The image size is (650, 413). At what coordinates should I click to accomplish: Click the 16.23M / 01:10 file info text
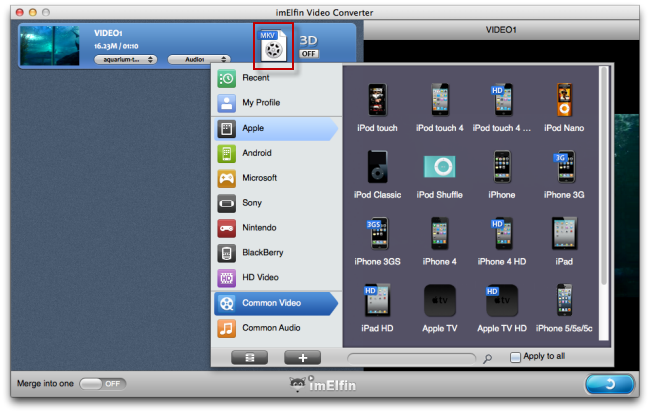116,46
